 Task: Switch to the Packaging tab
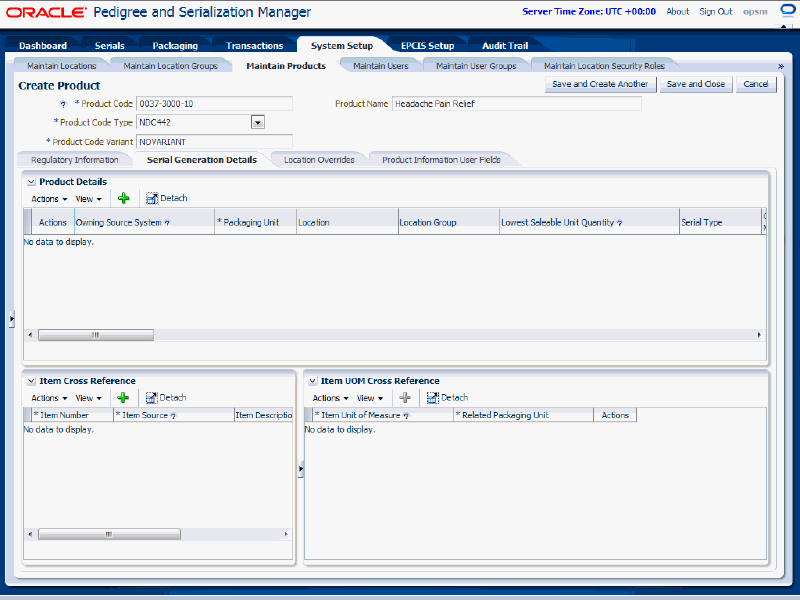[175, 45]
